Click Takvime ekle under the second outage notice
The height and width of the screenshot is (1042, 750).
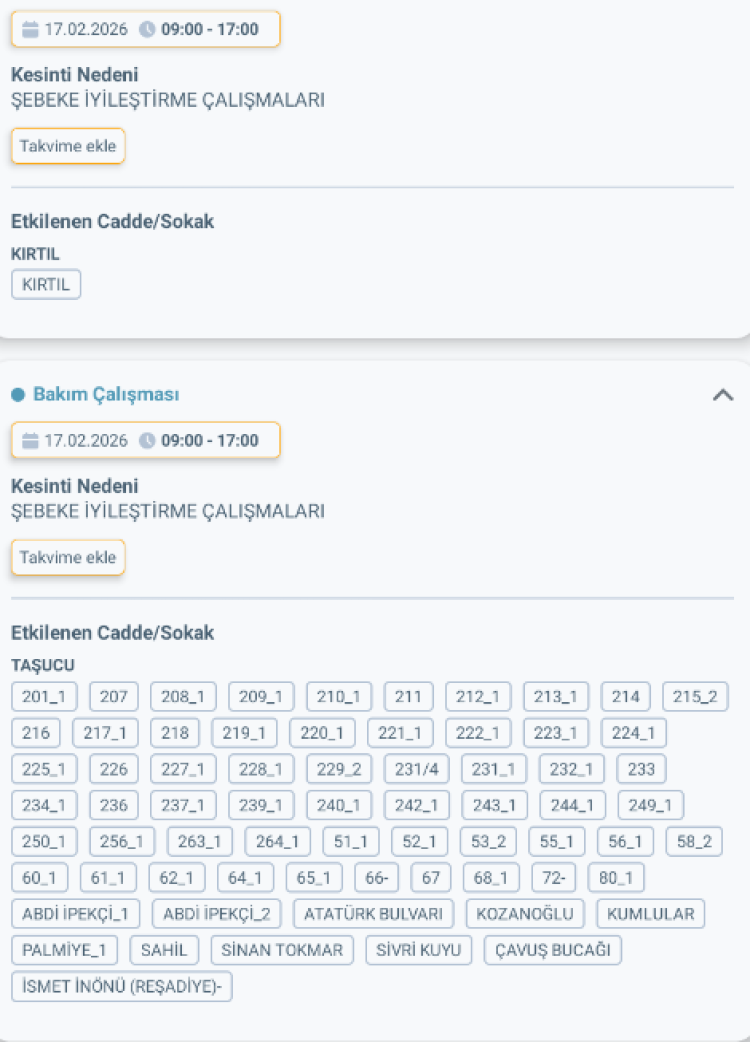coord(67,557)
